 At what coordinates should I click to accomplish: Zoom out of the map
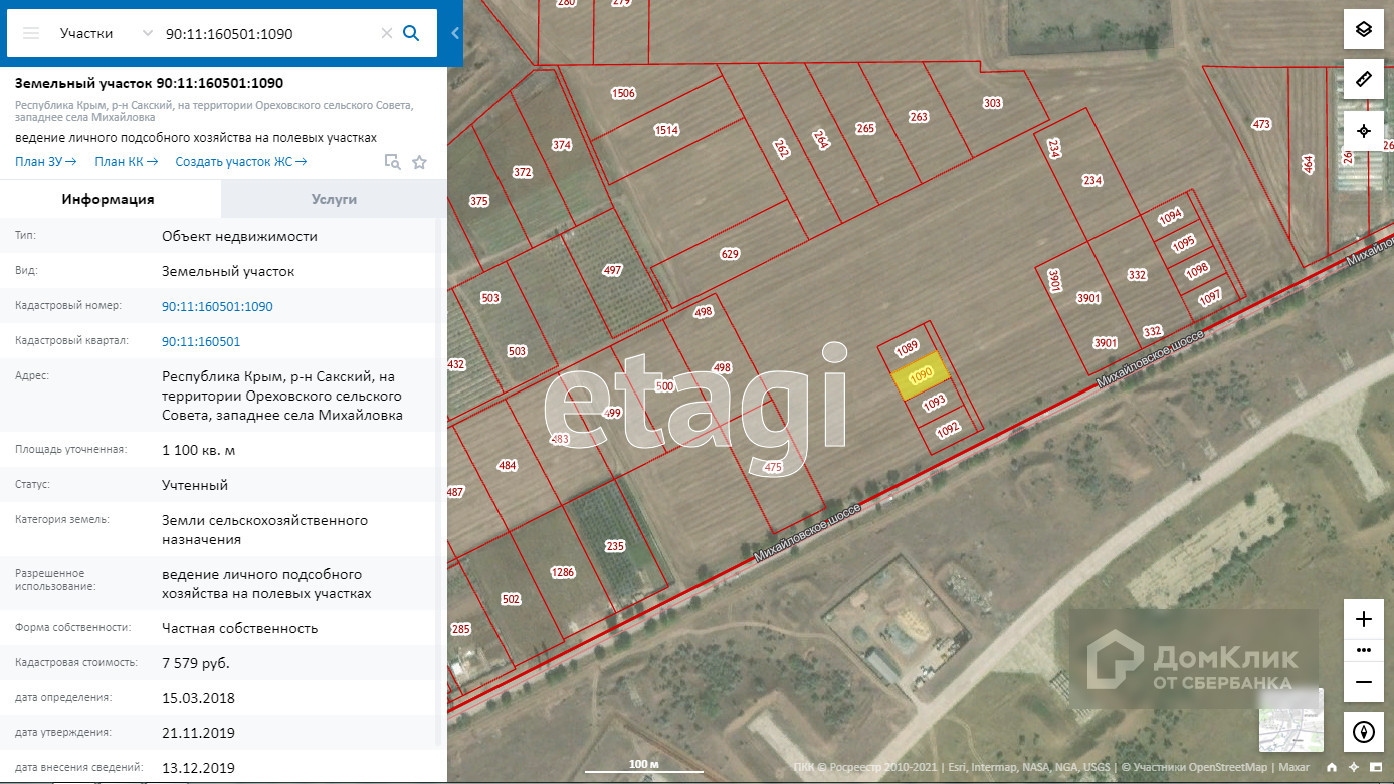pyautogui.click(x=1363, y=682)
